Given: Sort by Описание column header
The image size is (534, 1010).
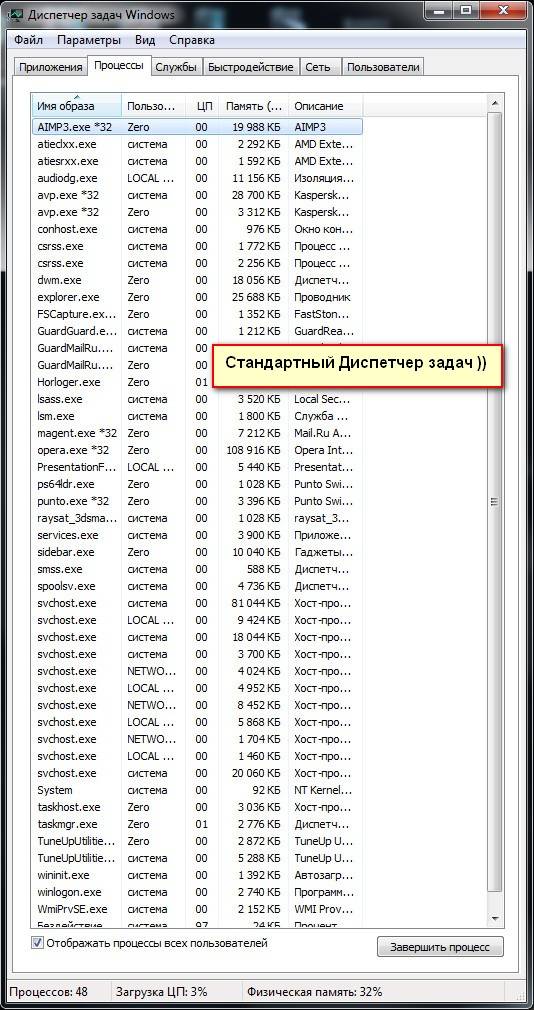Looking at the screenshot, I should 325,106.
